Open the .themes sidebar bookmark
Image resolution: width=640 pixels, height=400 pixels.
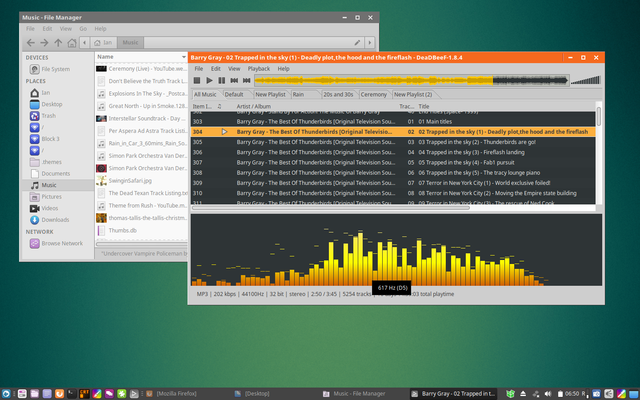coord(46,162)
